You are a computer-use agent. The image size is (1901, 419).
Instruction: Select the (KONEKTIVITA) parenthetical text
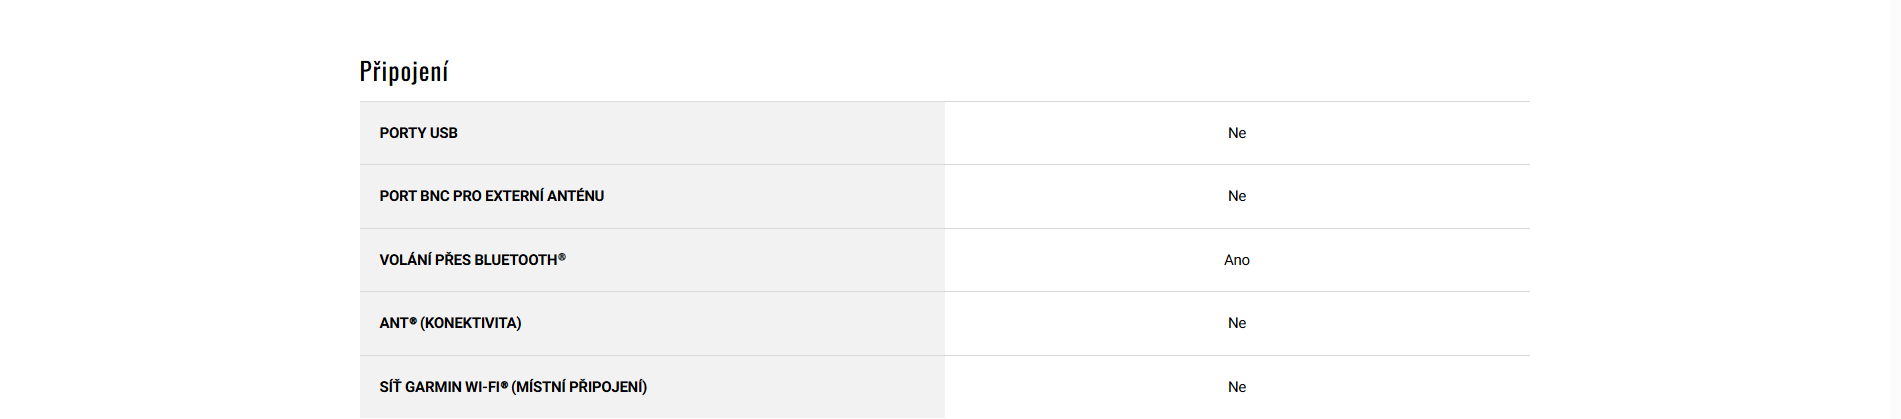470,323
